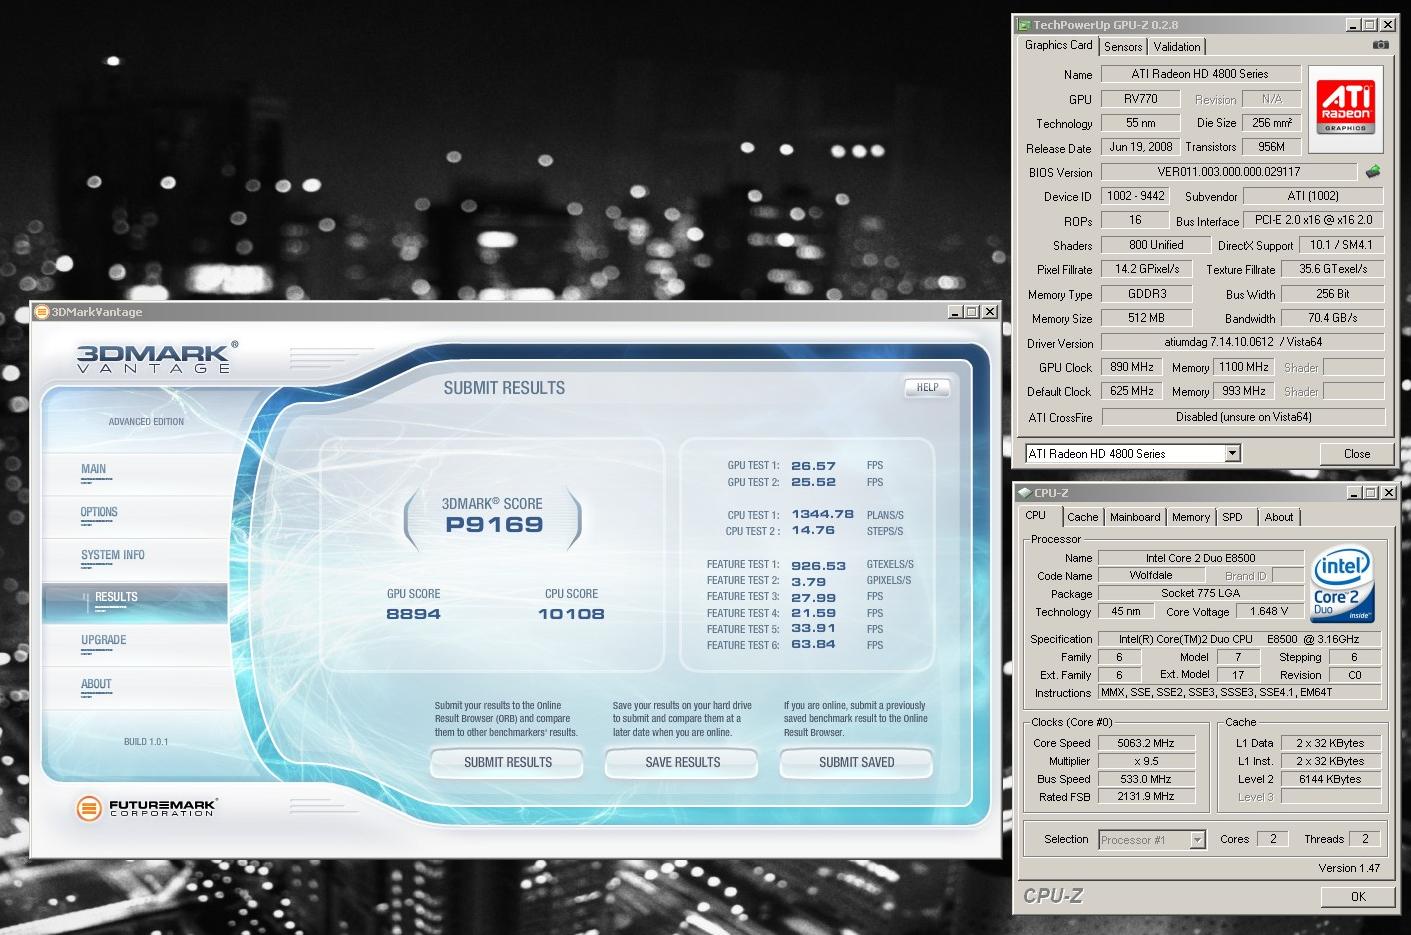Click the FEATURE TEST 1 value 926.53
Screen dimensions: 1411x935
click(818, 565)
